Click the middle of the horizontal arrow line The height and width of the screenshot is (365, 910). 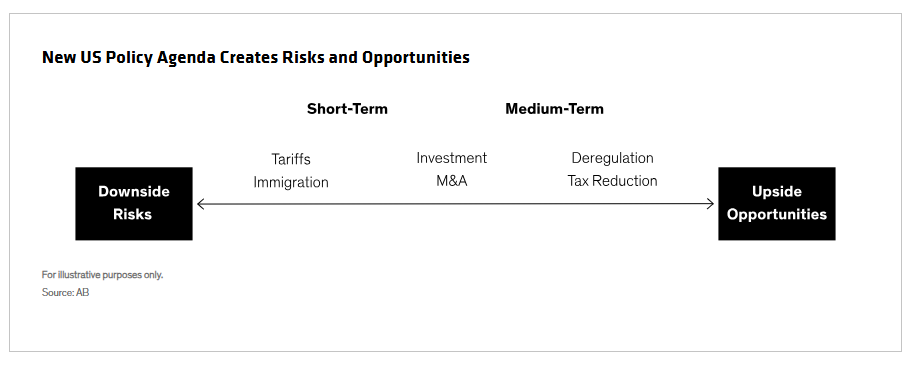[x=456, y=204]
